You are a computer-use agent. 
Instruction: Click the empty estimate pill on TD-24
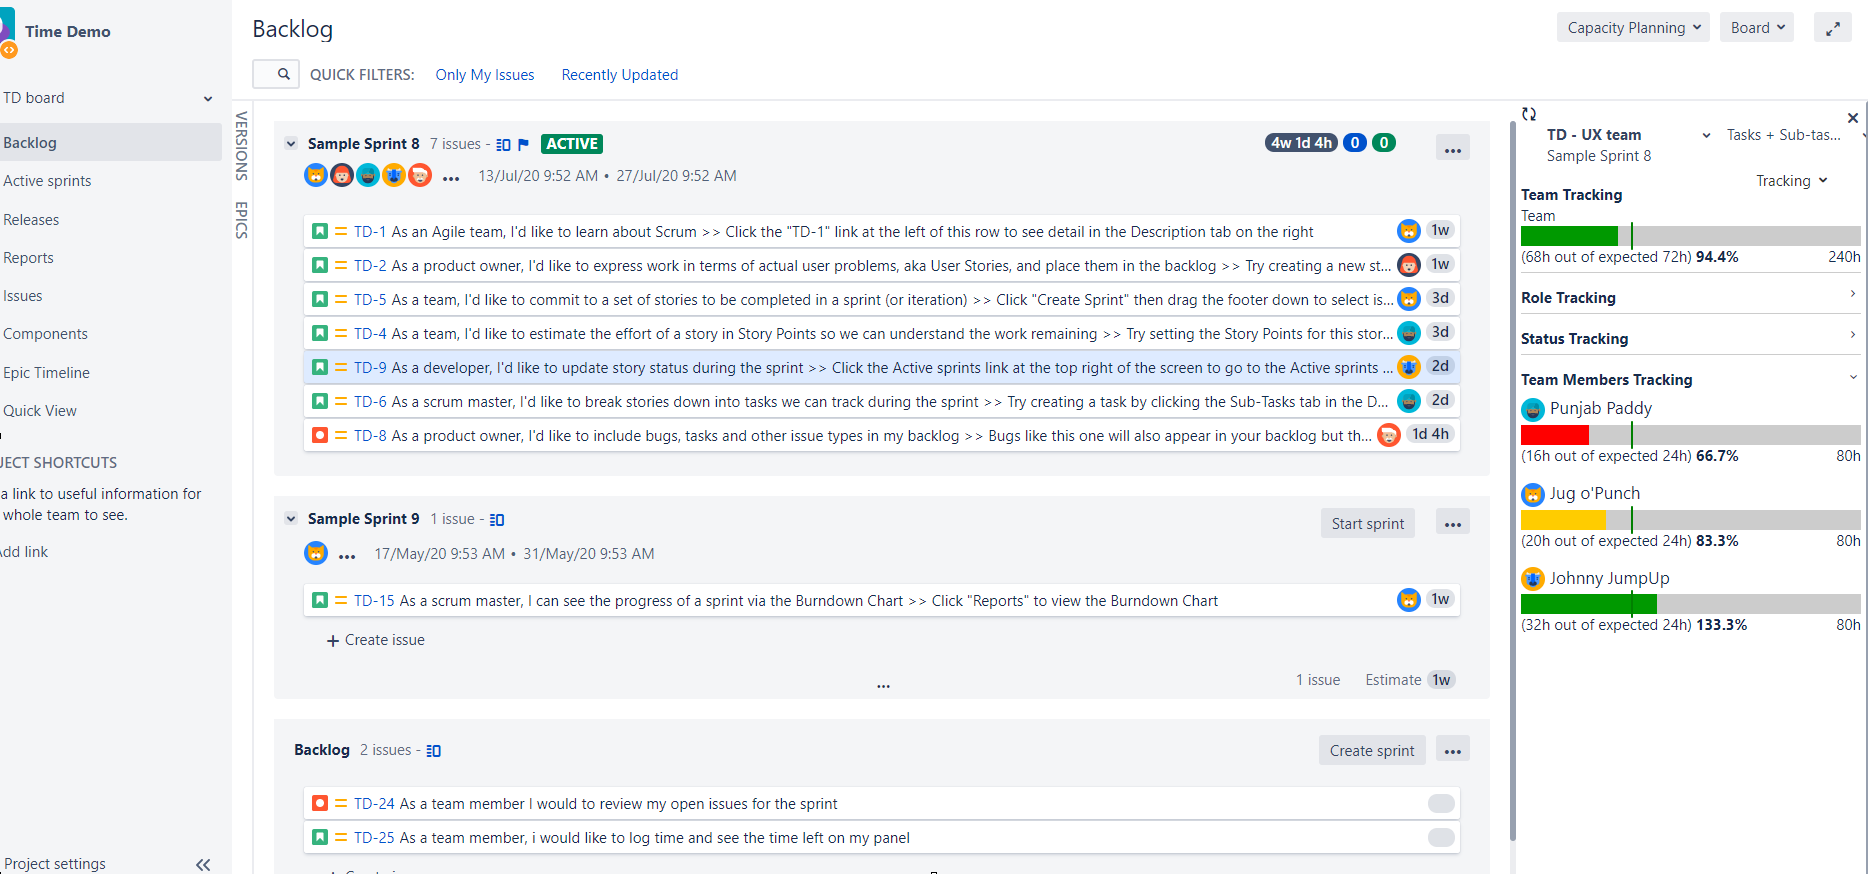point(1441,803)
